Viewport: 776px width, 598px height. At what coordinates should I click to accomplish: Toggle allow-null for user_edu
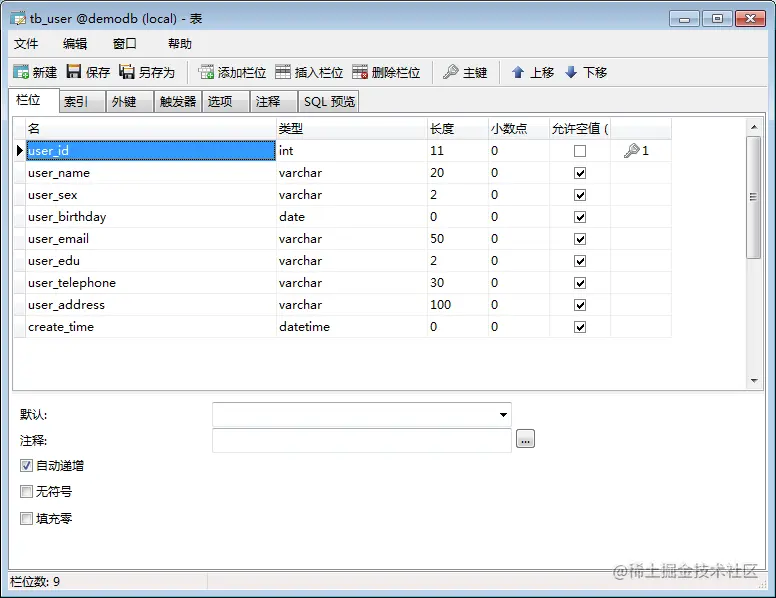click(x=580, y=261)
